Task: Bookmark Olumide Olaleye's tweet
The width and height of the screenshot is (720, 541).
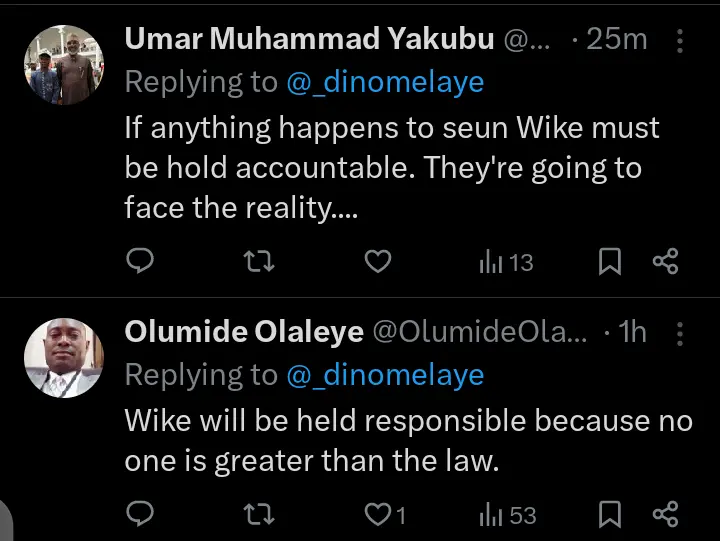Action: click(x=610, y=515)
